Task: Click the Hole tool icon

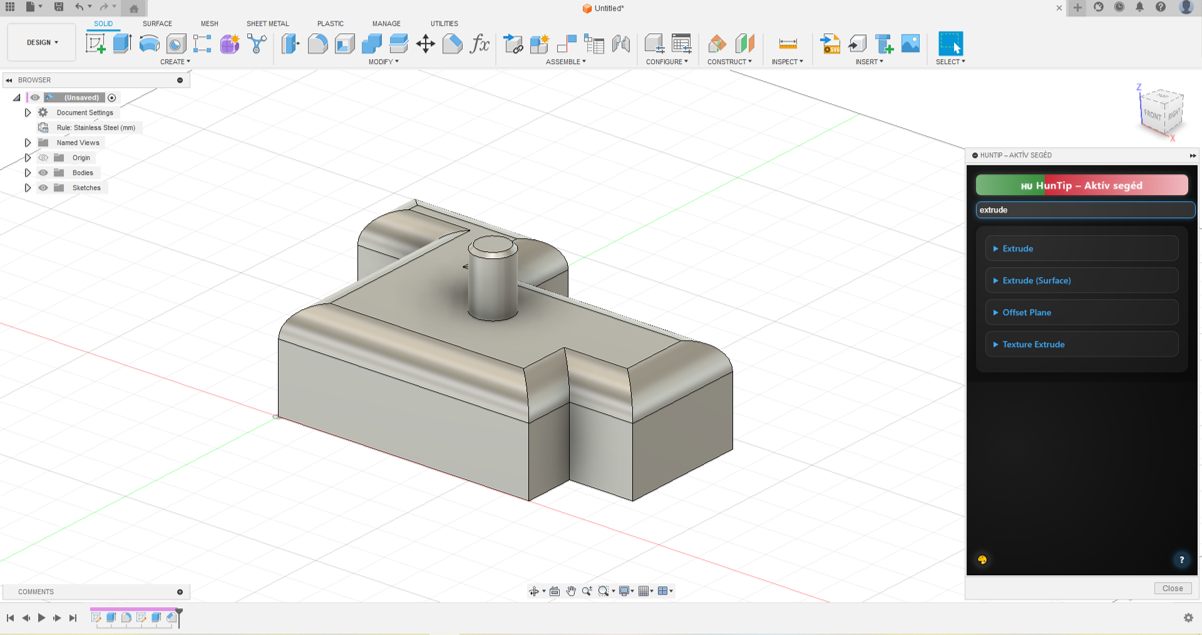Action: tap(176, 43)
